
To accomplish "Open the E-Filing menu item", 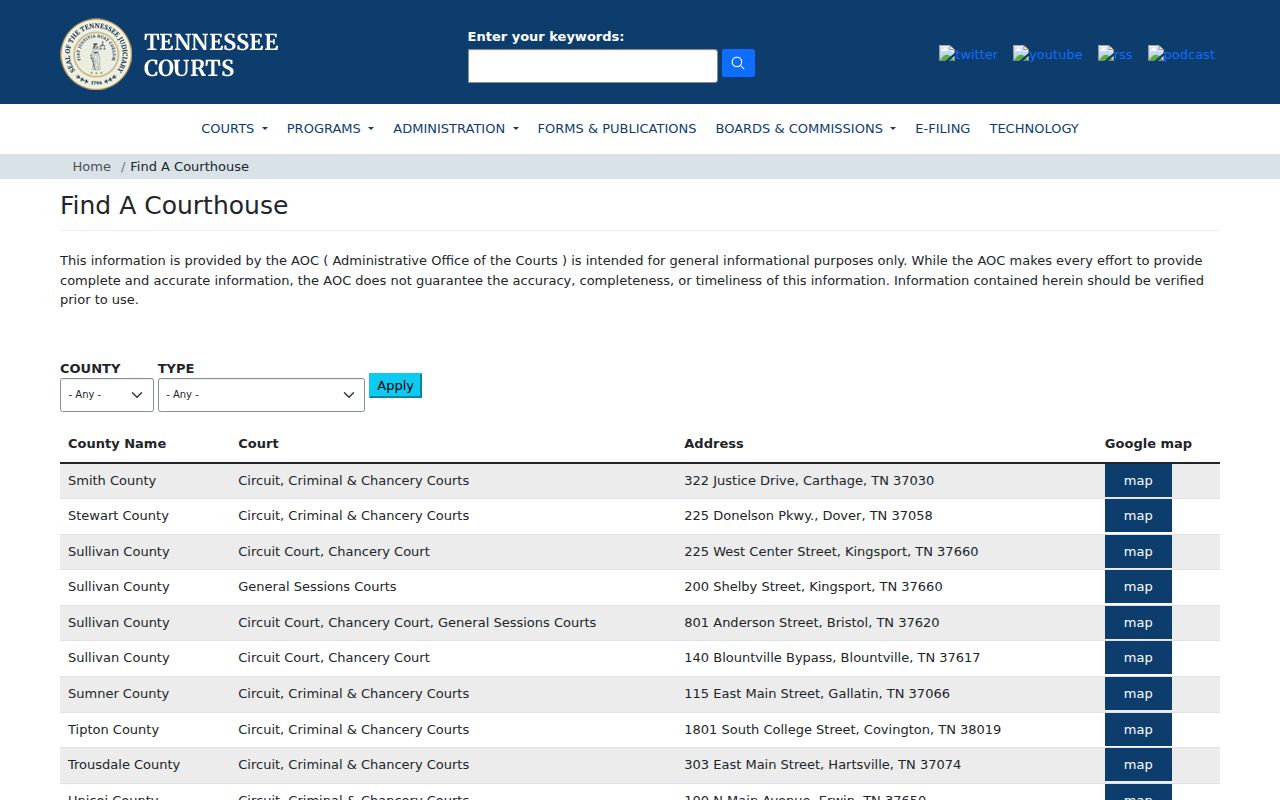I will tap(942, 128).
